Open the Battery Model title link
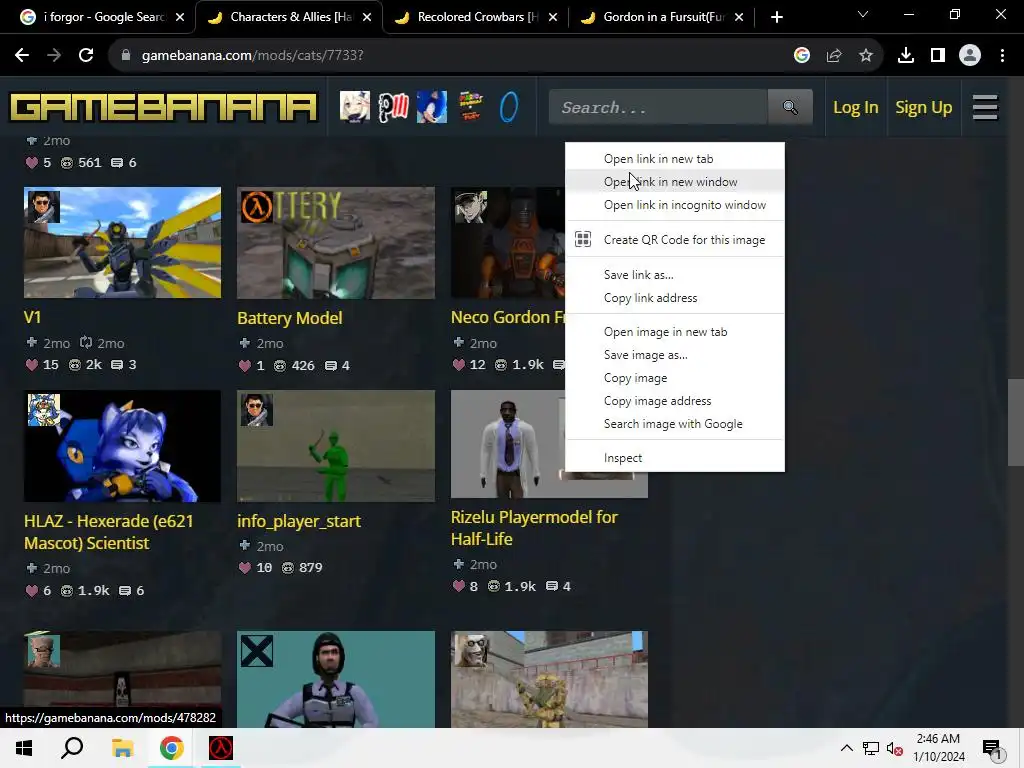1024x768 pixels. pyautogui.click(x=289, y=318)
